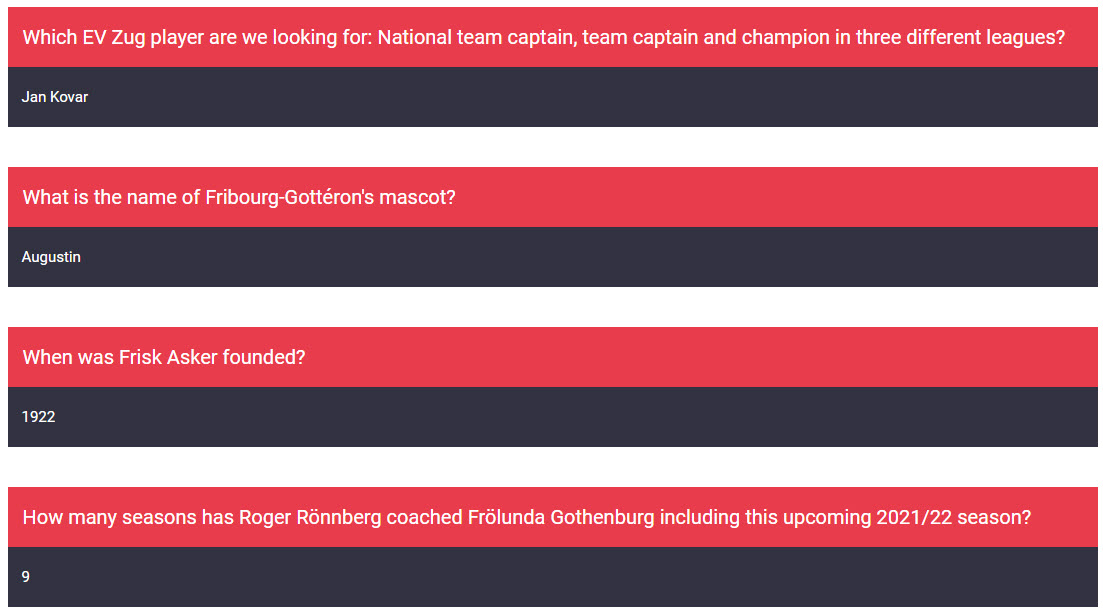
Task: Click the dark answer panel showing 9
Action: (x=552, y=577)
